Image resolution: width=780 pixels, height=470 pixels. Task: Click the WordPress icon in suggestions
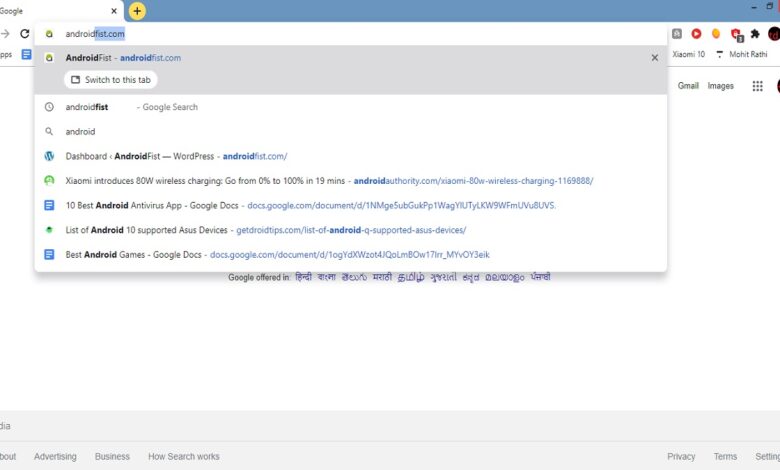49,156
